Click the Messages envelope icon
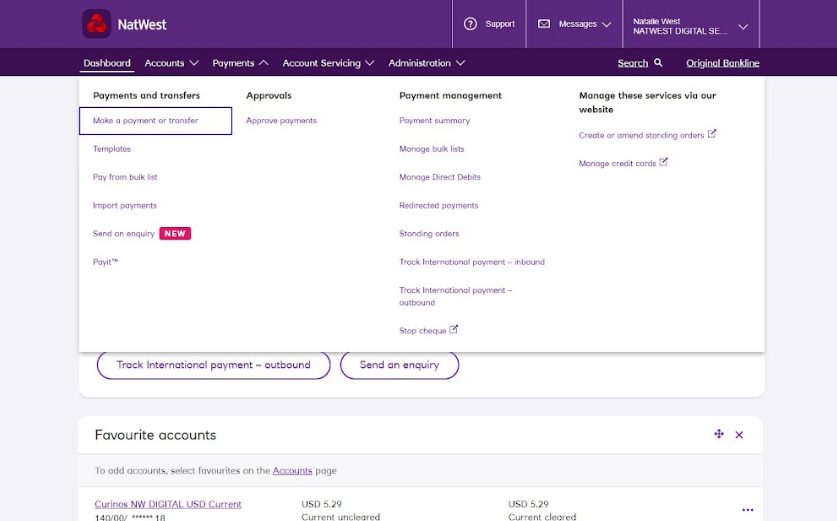Screen dimensions: 837x521 pos(544,24)
